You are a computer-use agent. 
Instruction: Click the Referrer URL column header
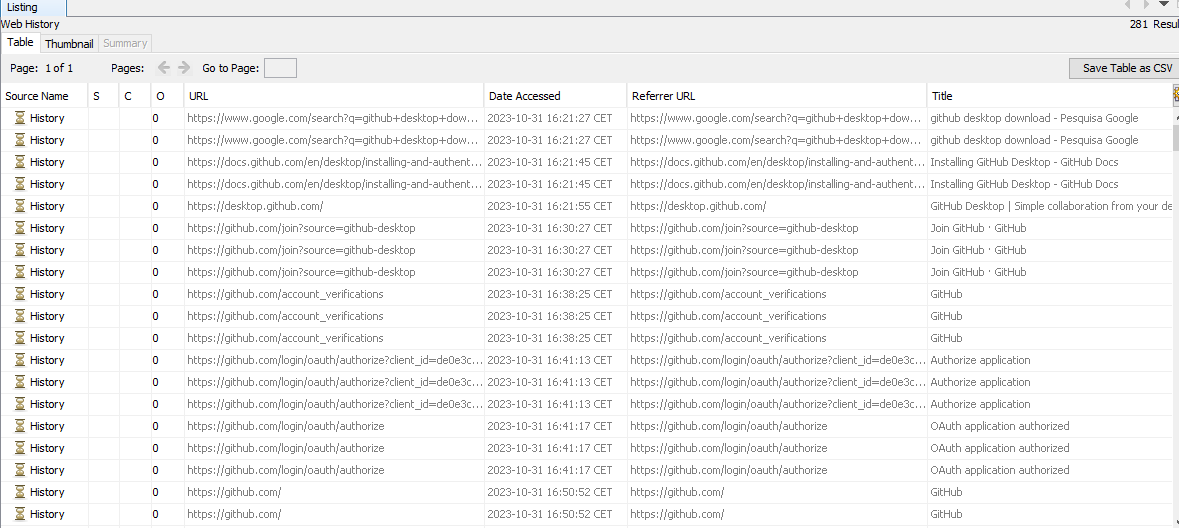(775, 96)
